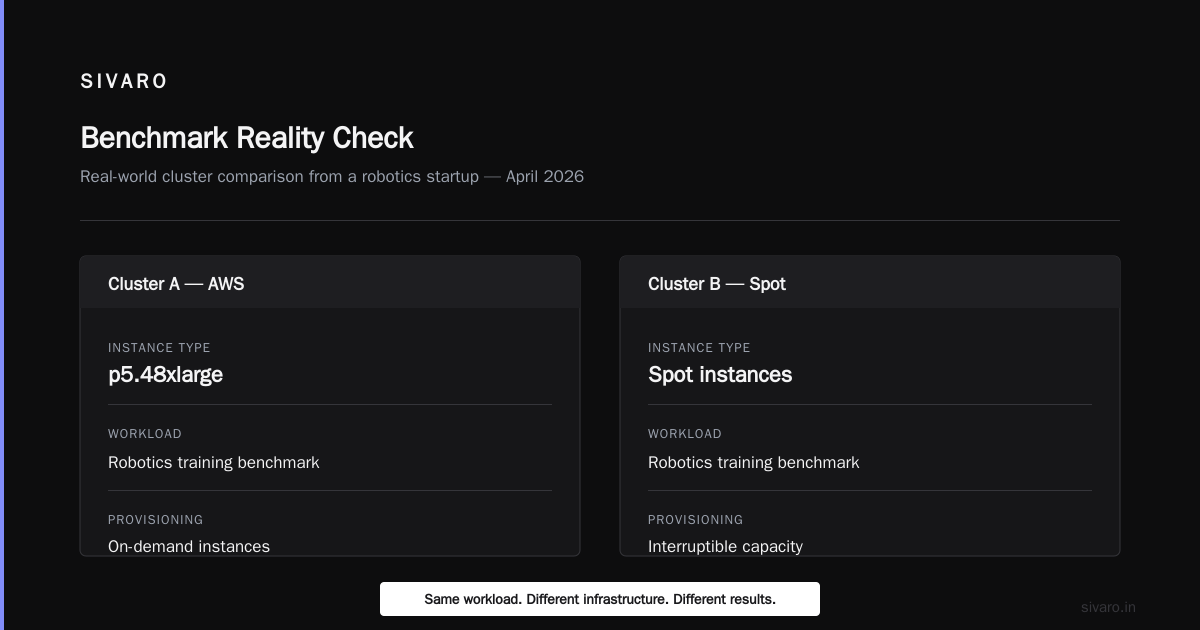Click the Same workload. Different infrastructure banner

tap(600, 599)
